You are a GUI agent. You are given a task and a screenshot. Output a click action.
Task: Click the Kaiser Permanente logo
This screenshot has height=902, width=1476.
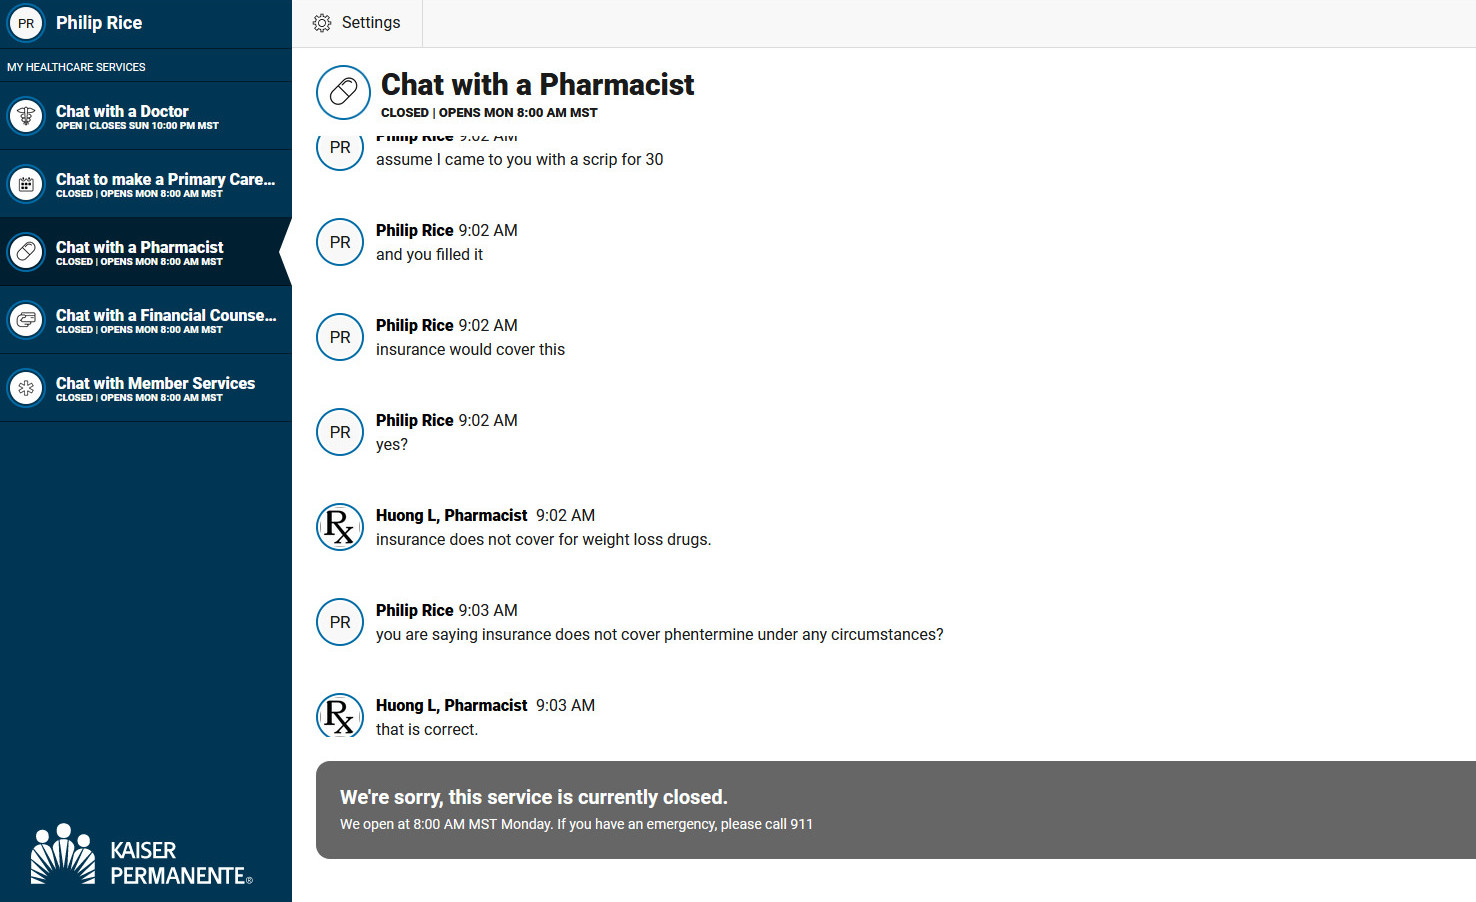pyautogui.click(x=142, y=855)
